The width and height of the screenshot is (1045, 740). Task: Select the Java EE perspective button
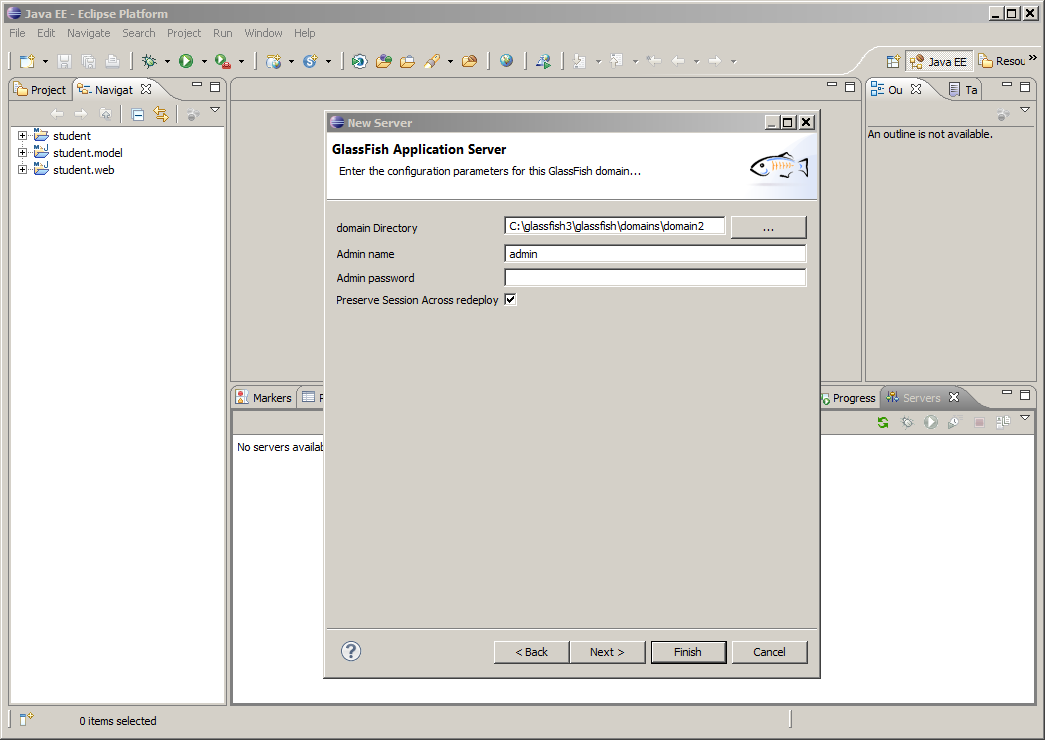[938, 62]
